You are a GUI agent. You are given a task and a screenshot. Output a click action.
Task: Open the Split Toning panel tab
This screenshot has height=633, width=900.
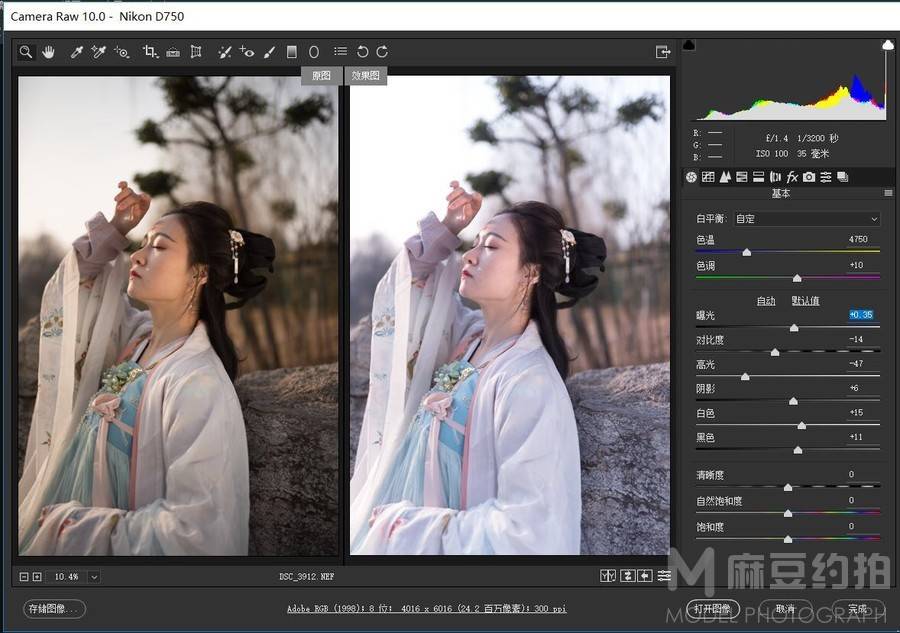(758, 177)
